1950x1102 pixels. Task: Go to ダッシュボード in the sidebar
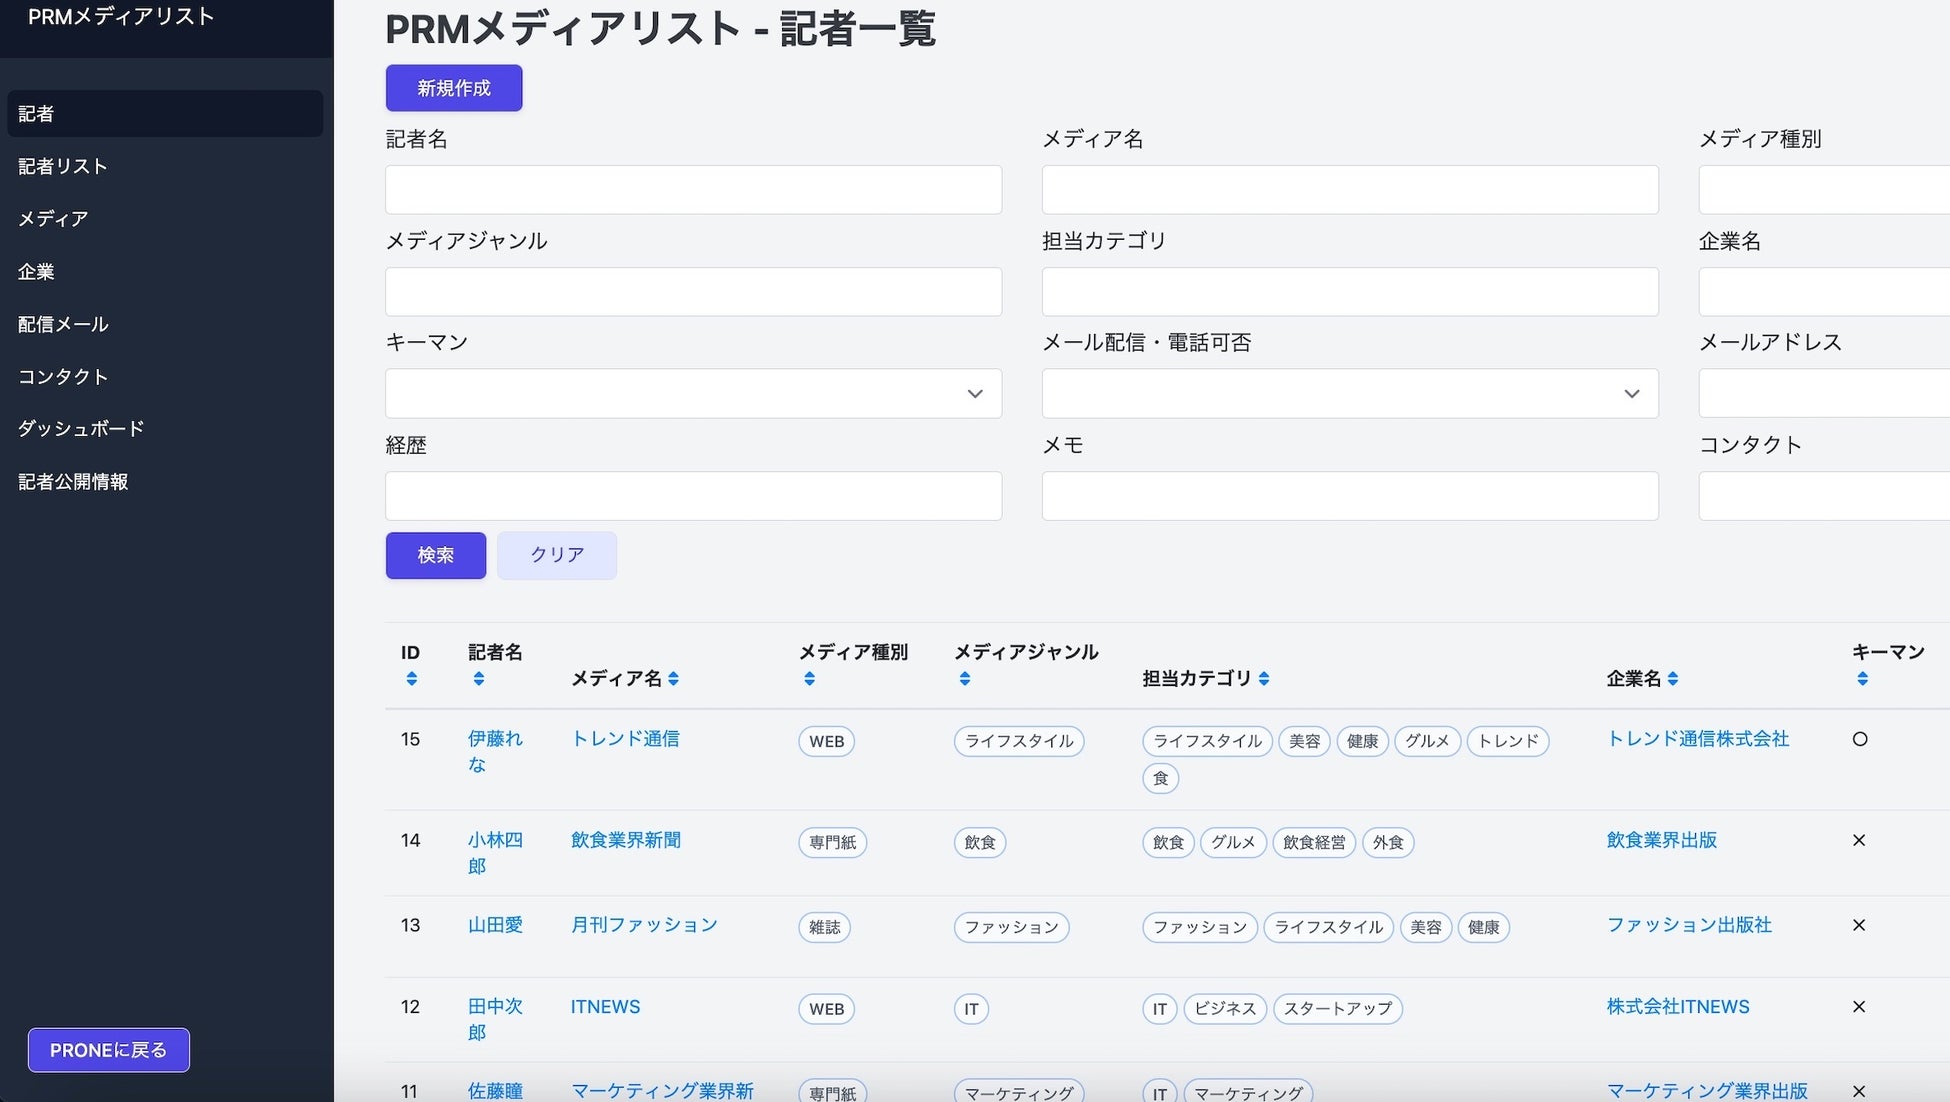81,429
